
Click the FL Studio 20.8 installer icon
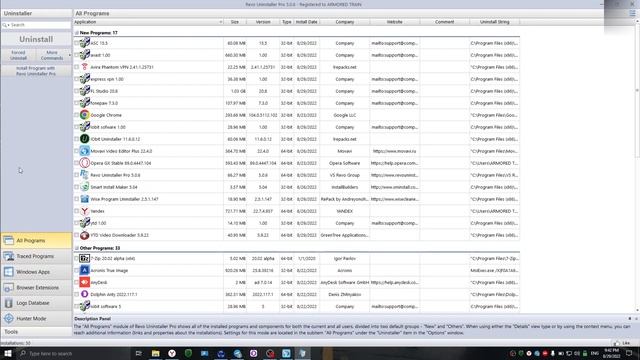point(84,91)
